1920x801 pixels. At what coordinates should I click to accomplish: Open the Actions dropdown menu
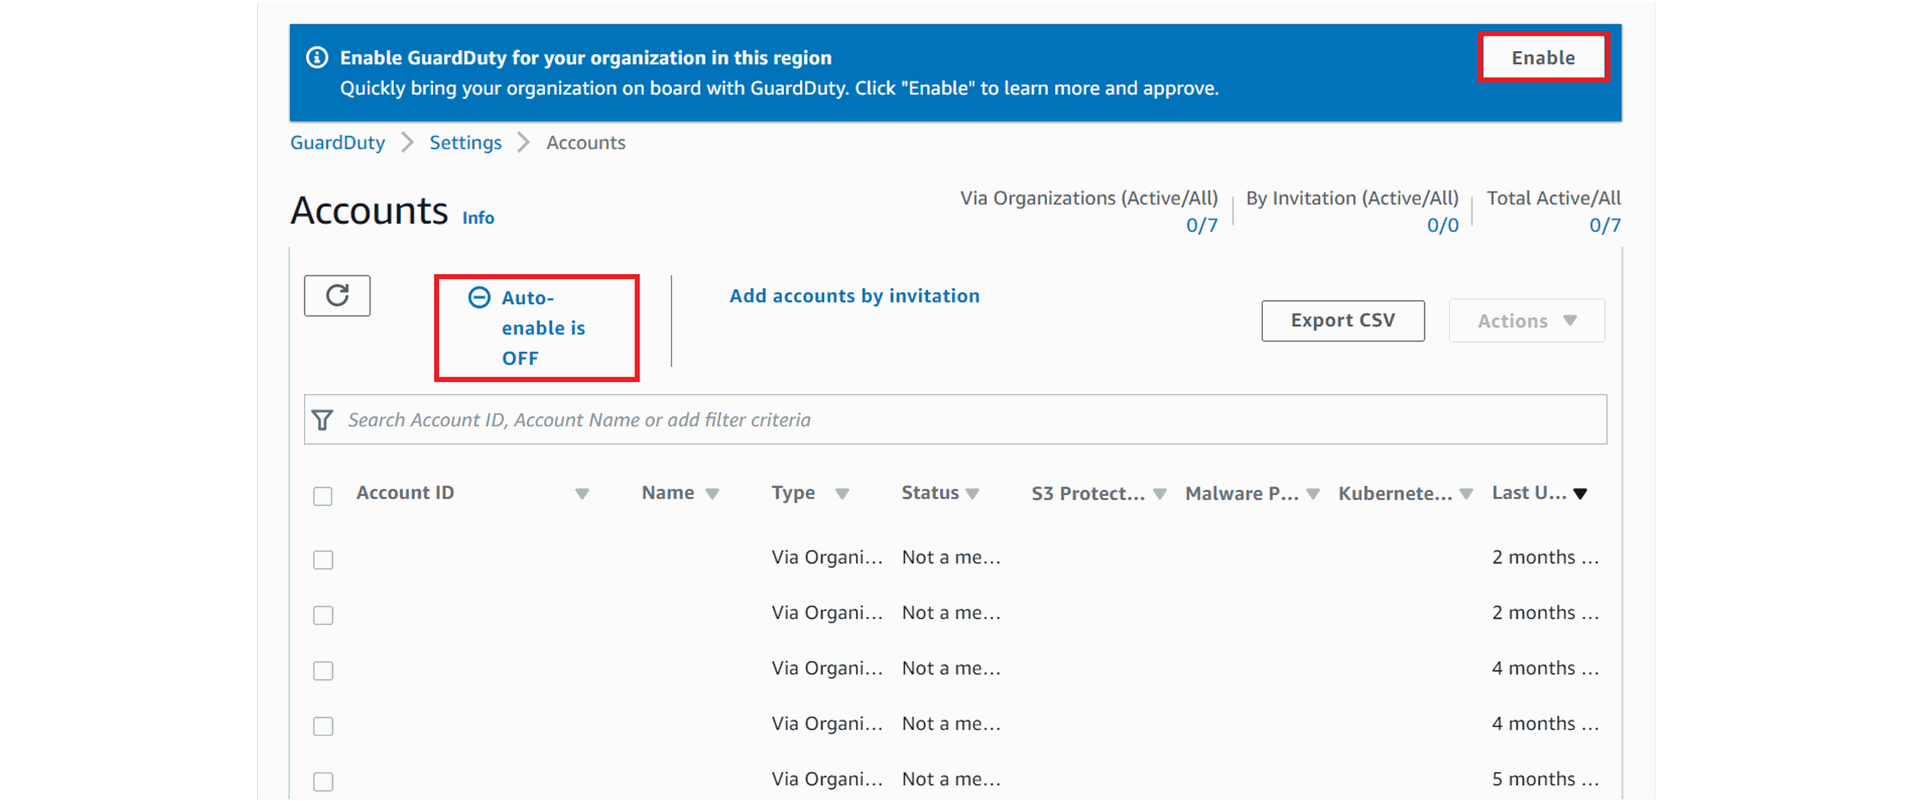(x=1526, y=320)
